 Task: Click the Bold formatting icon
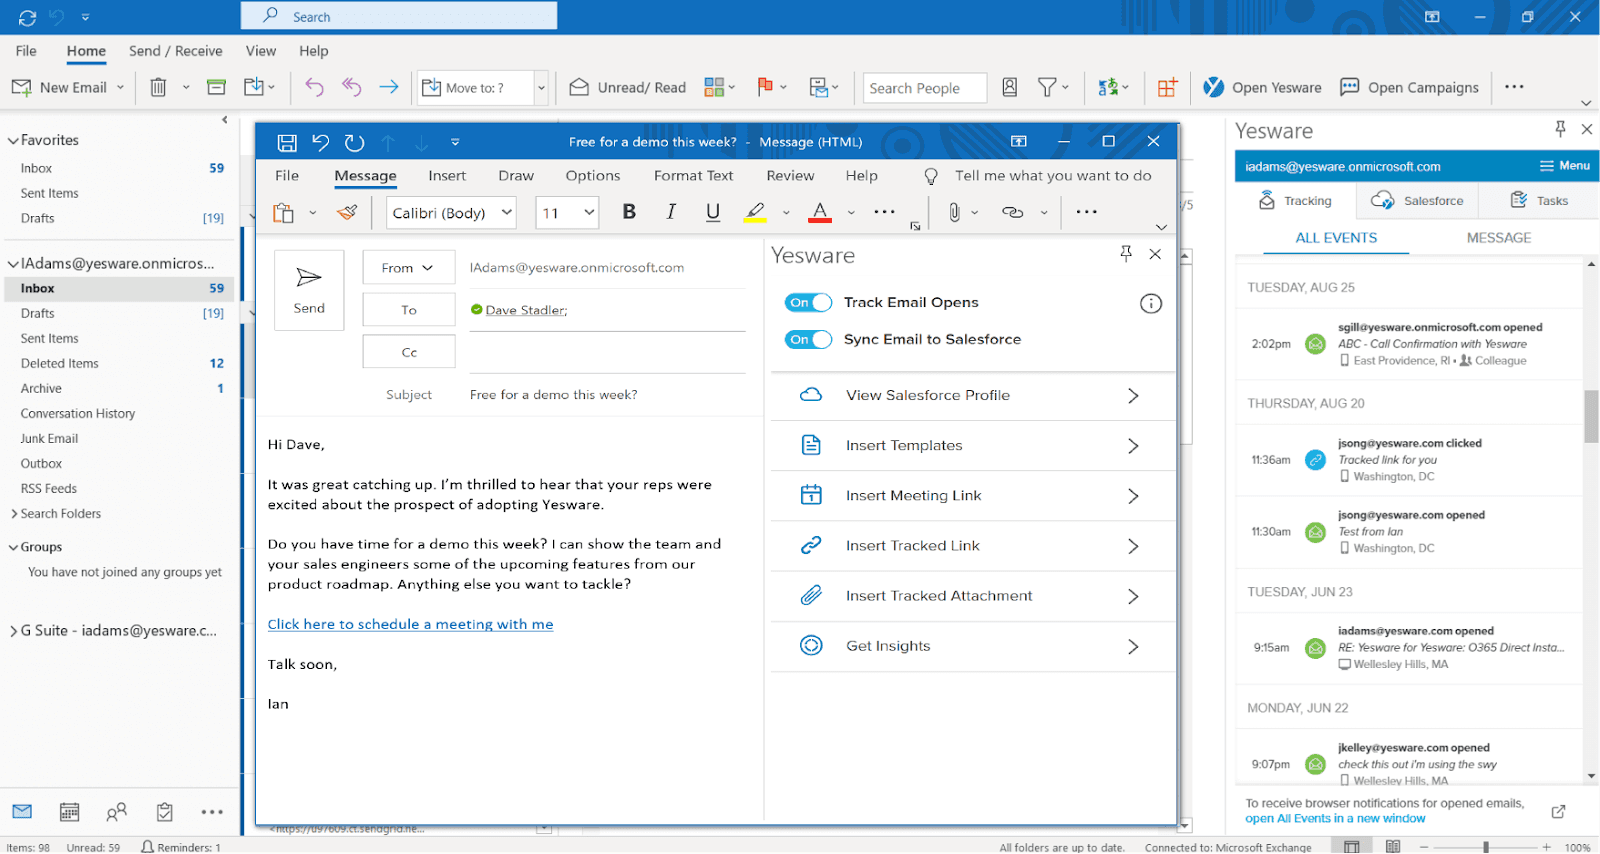tap(629, 212)
